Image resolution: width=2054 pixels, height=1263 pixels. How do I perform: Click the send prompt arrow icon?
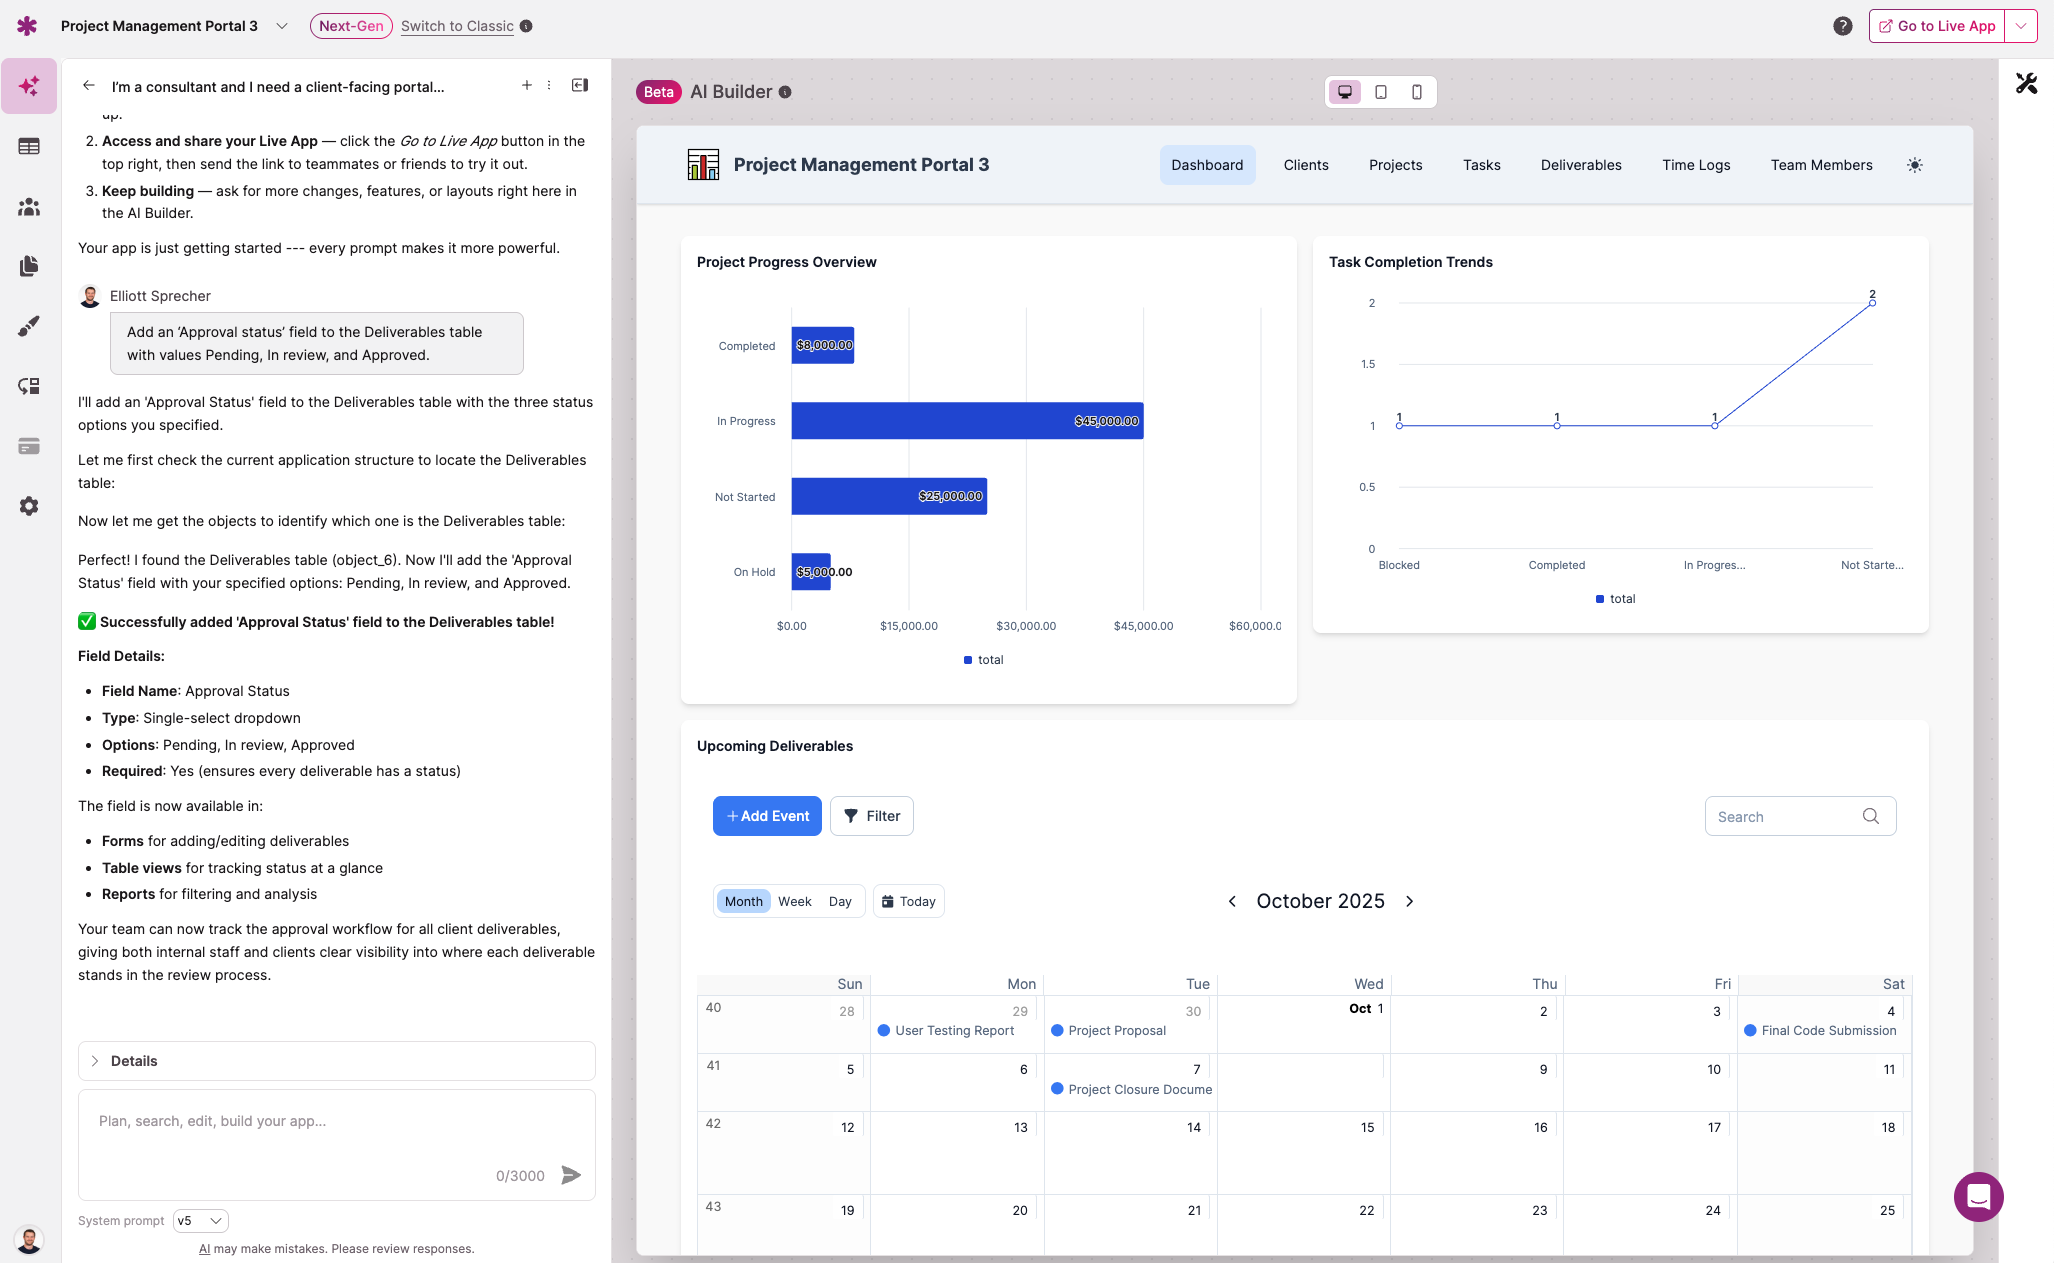point(571,1175)
